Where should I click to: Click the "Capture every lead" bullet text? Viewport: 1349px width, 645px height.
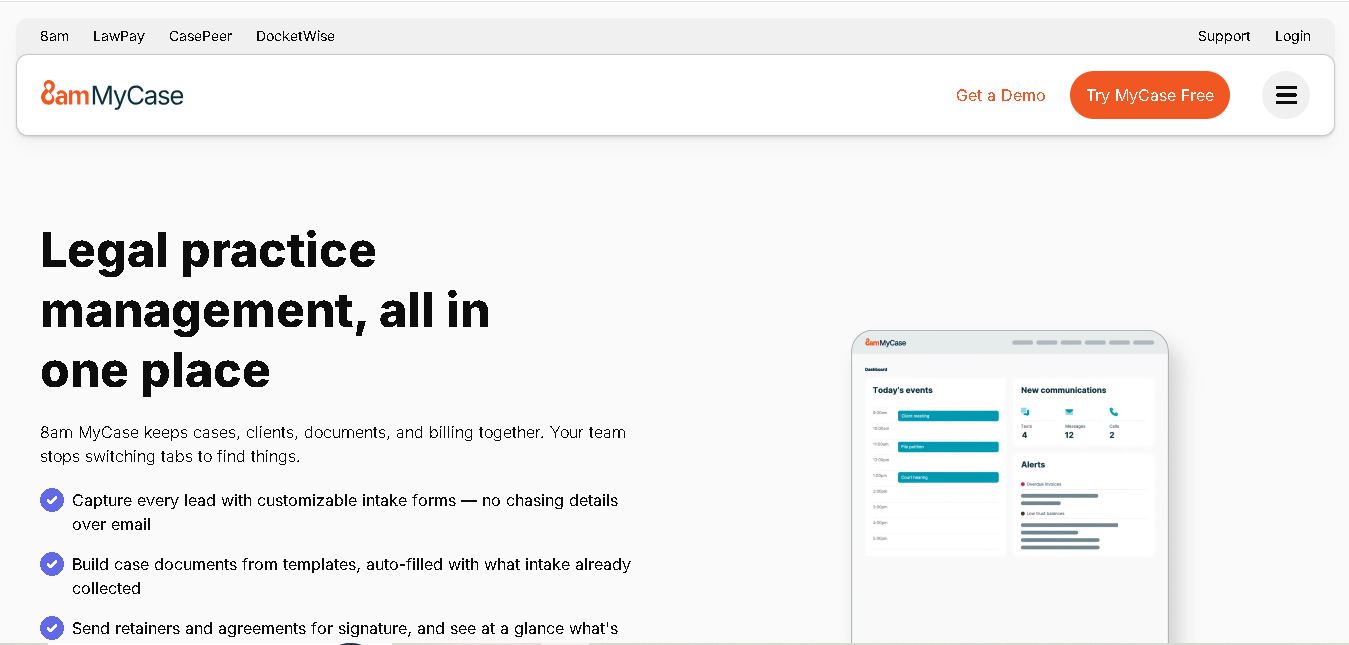coord(345,512)
